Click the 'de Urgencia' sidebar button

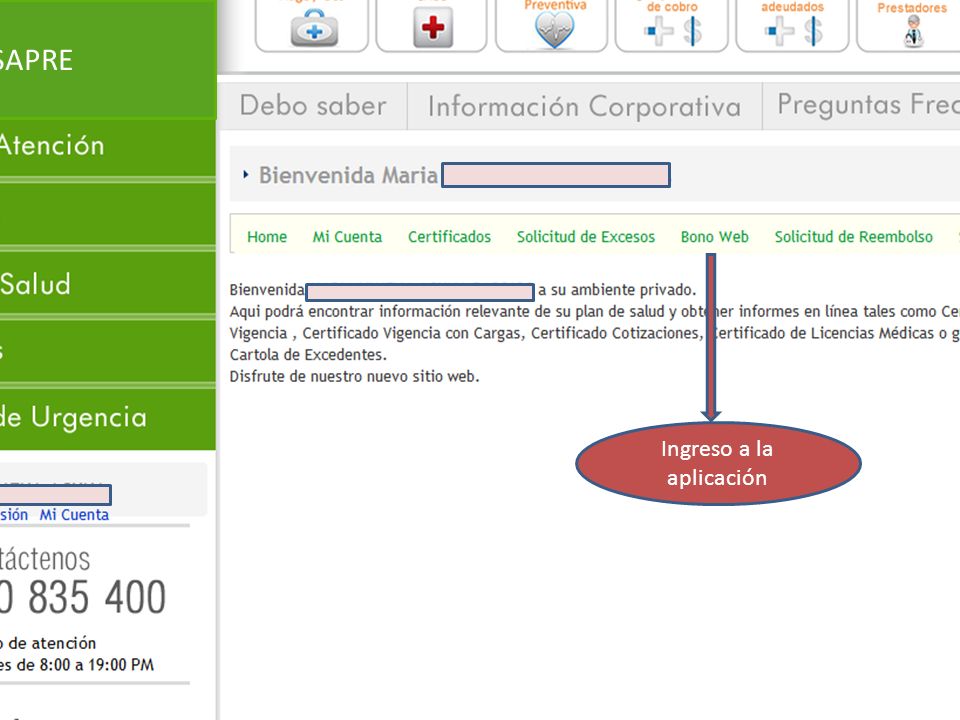tap(108, 418)
